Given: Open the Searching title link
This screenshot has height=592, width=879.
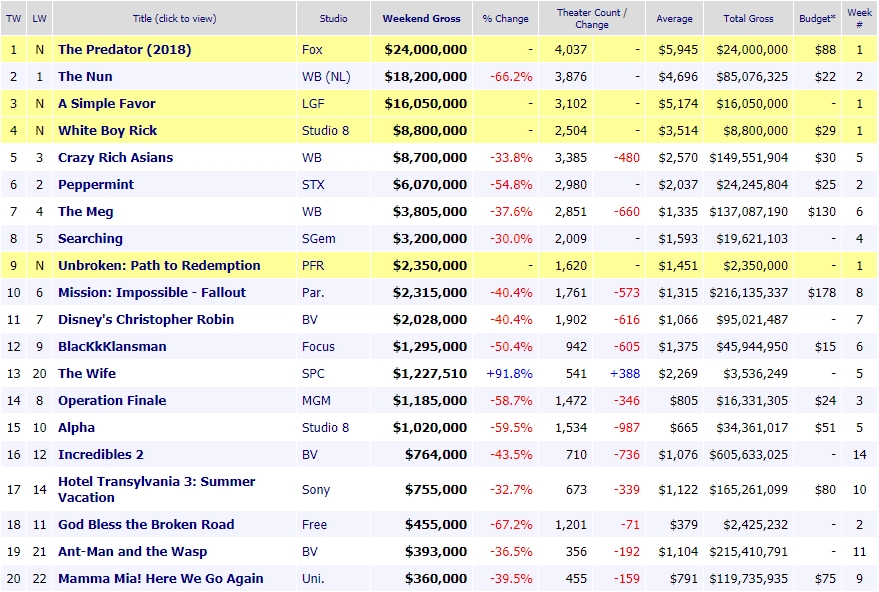Looking at the screenshot, I should click(90, 238).
